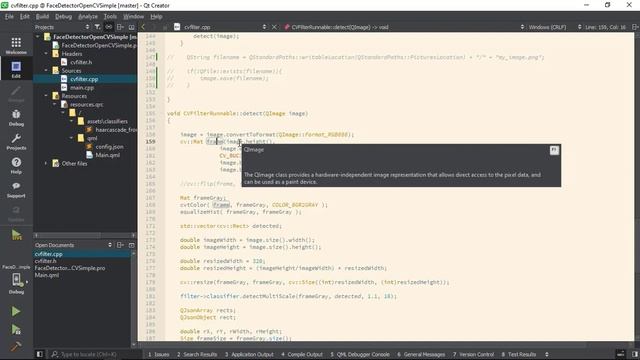
Task: Show the Application Output pane
Action: click(x=249, y=354)
